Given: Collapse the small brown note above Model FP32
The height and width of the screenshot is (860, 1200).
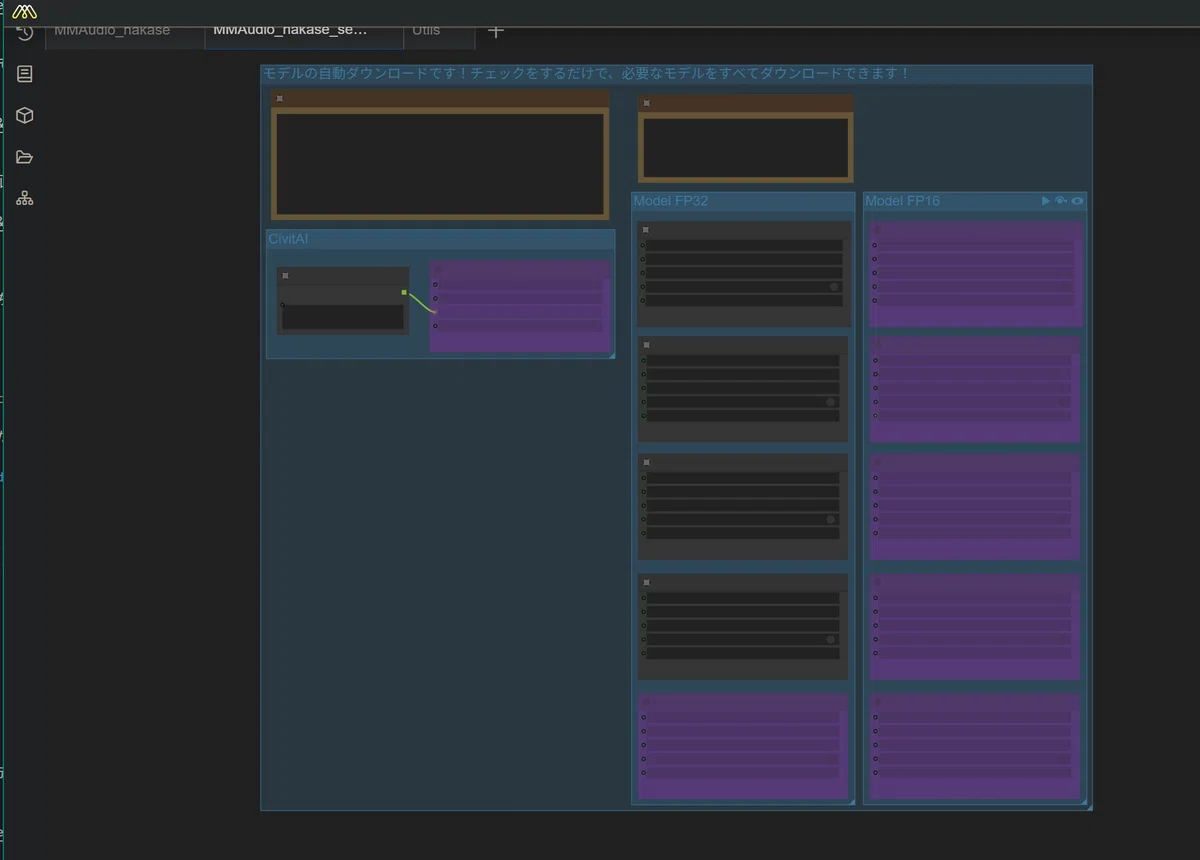Looking at the screenshot, I should point(647,103).
